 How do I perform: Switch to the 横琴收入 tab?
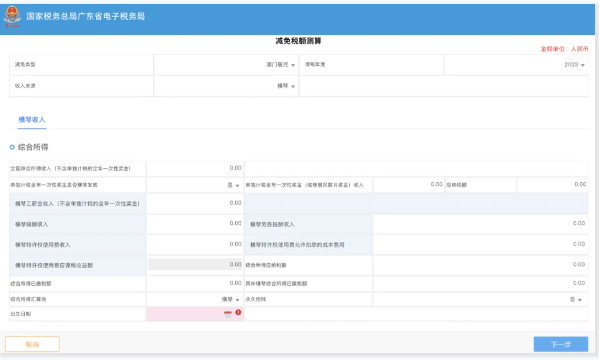pos(32,120)
